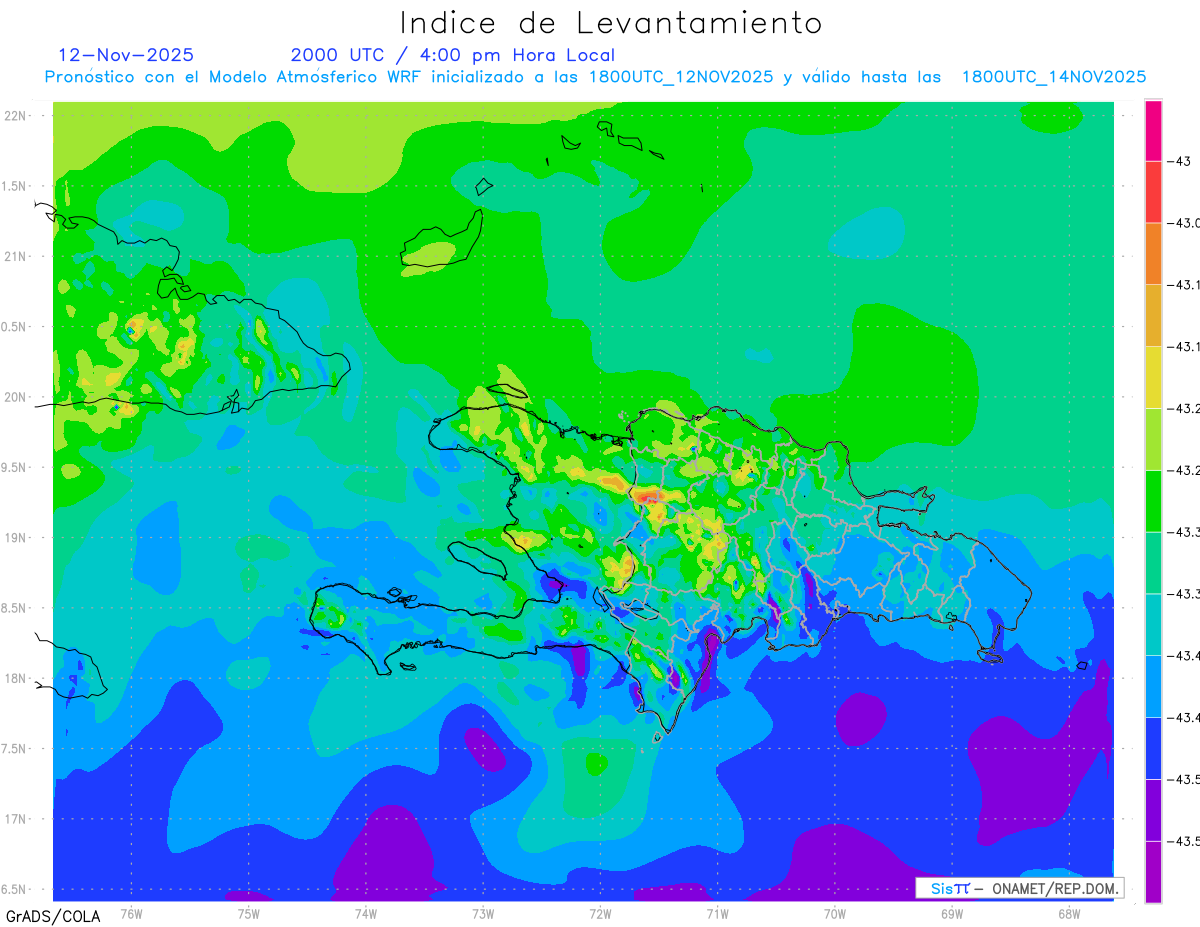Image resolution: width=1200 pixels, height=927 pixels.
Task: Click the date '12-Nov-2025'
Action: click(126, 55)
